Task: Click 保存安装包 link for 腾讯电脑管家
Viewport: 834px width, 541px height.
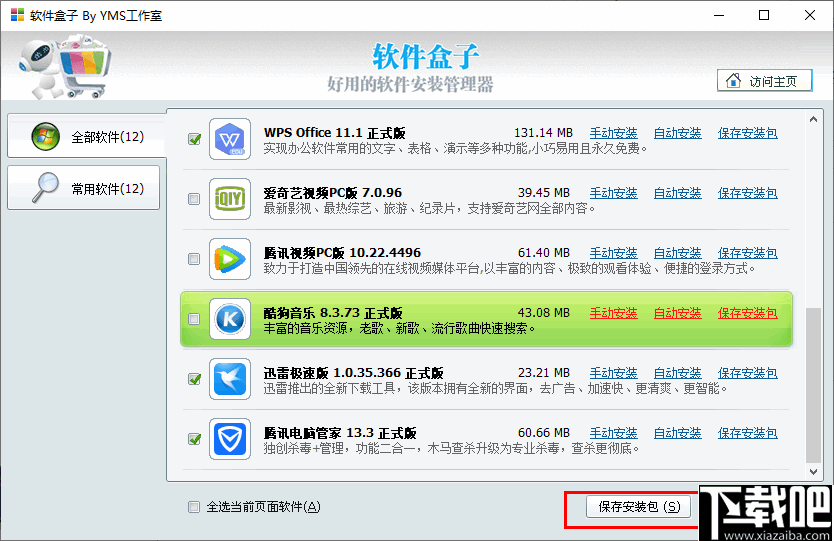Action: [747, 434]
